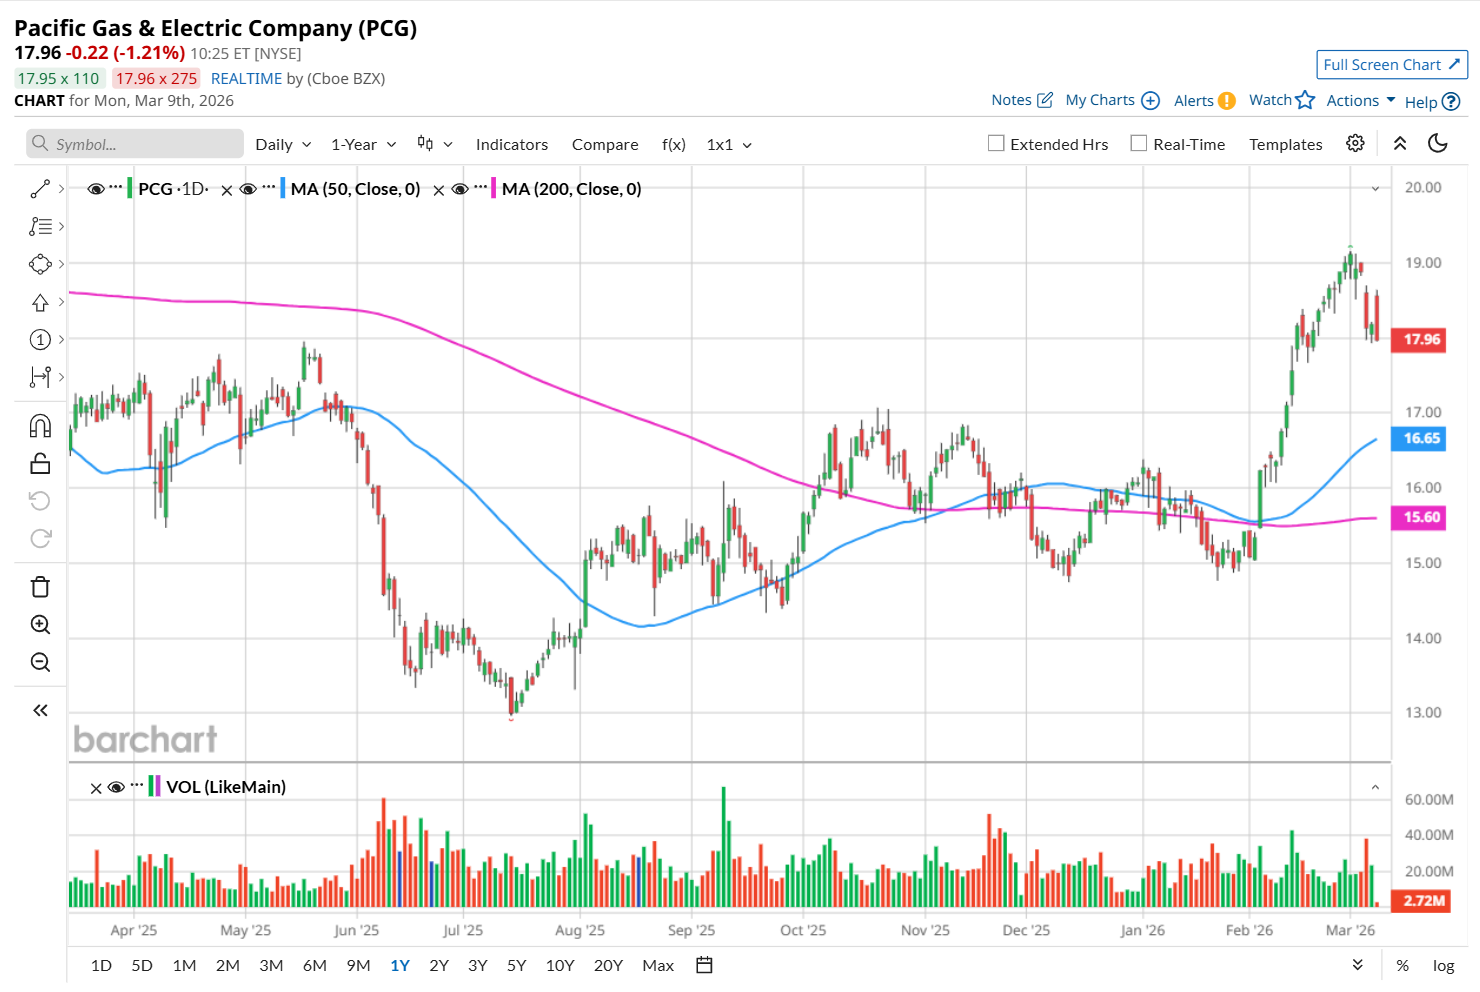Click the lock drawings icon
The image size is (1480, 992).
click(x=40, y=463)
